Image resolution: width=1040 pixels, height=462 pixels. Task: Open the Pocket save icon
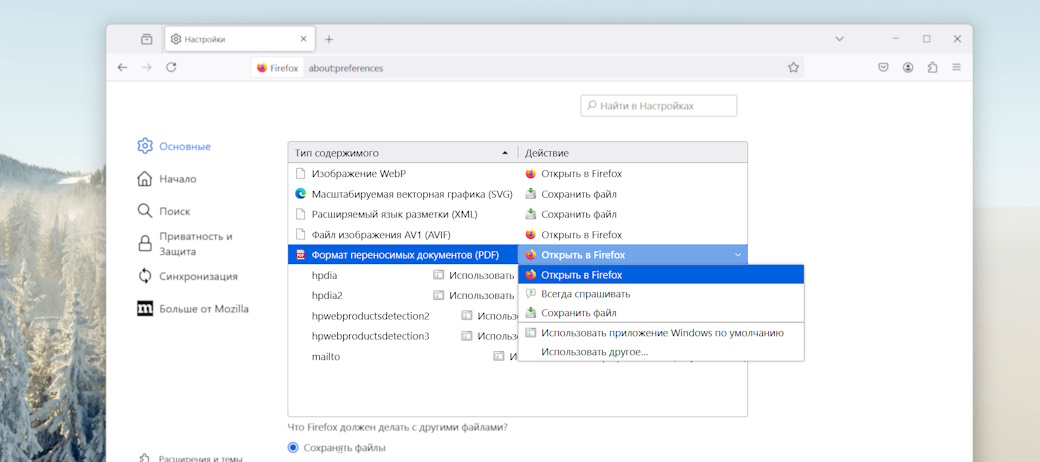884,67
